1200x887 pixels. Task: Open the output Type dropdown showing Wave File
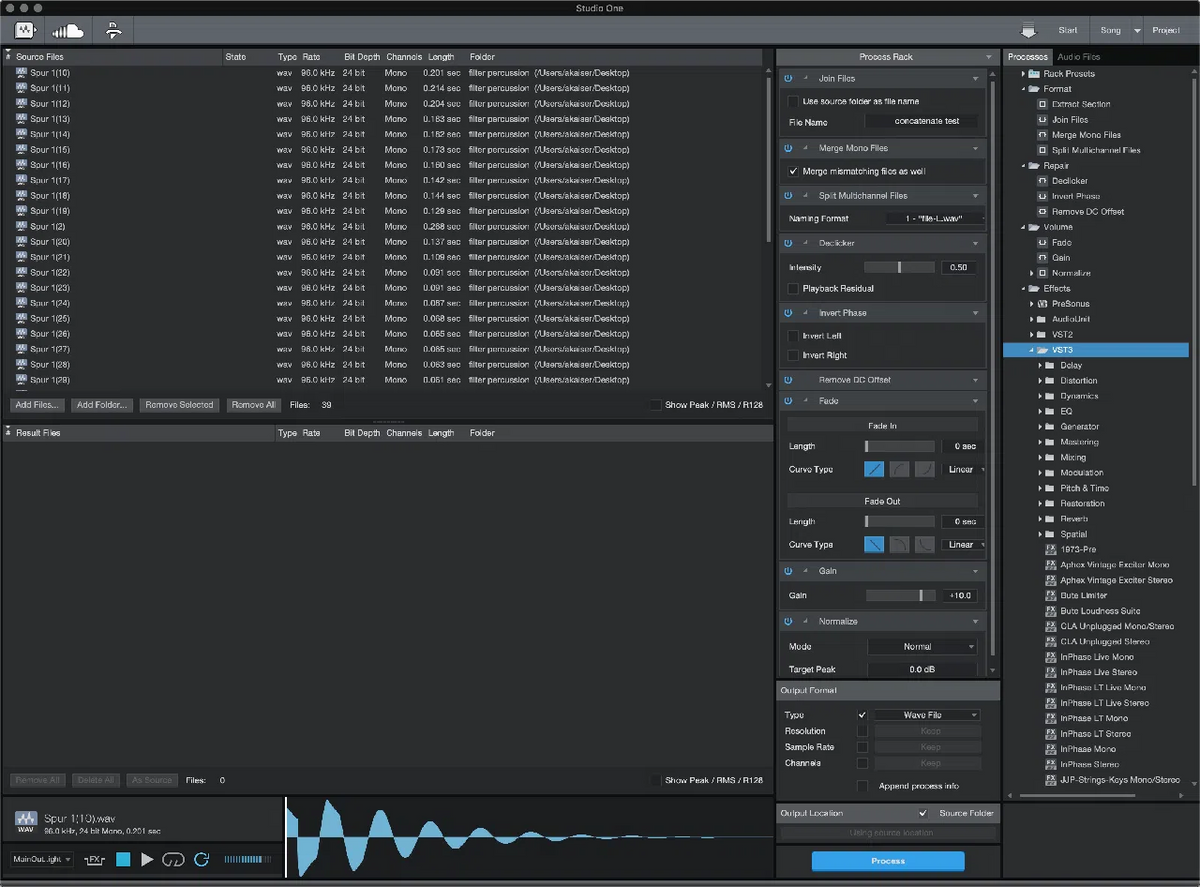click(x=926, y=714)
